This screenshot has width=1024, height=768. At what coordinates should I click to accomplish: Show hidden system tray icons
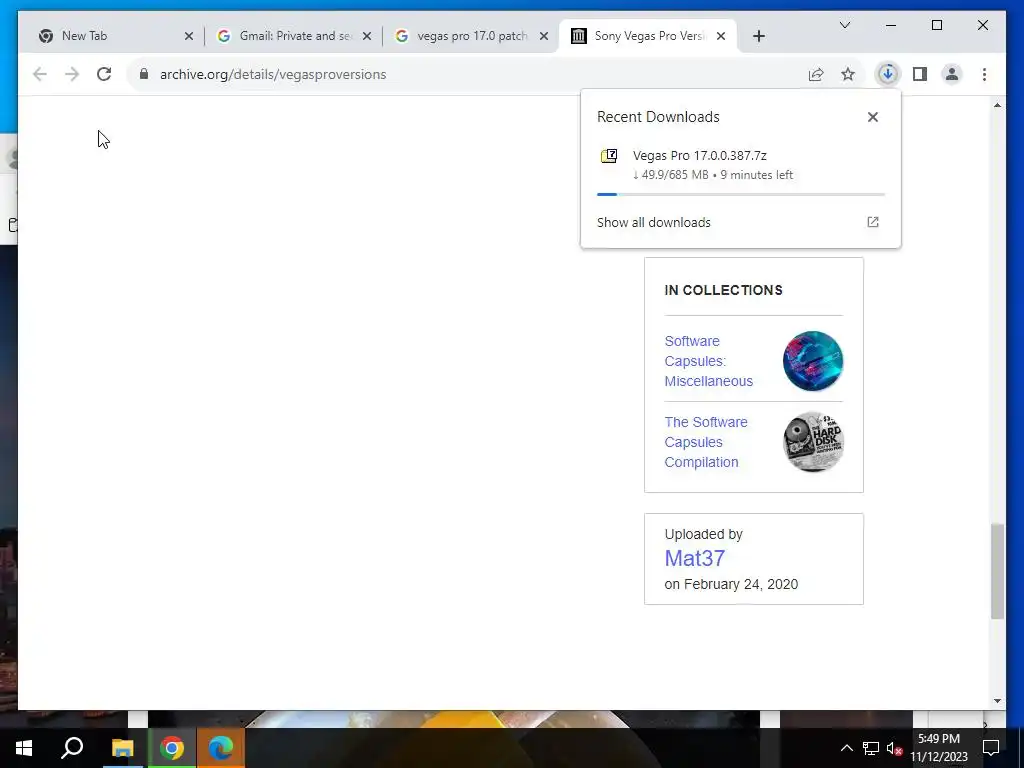(846, 748)
